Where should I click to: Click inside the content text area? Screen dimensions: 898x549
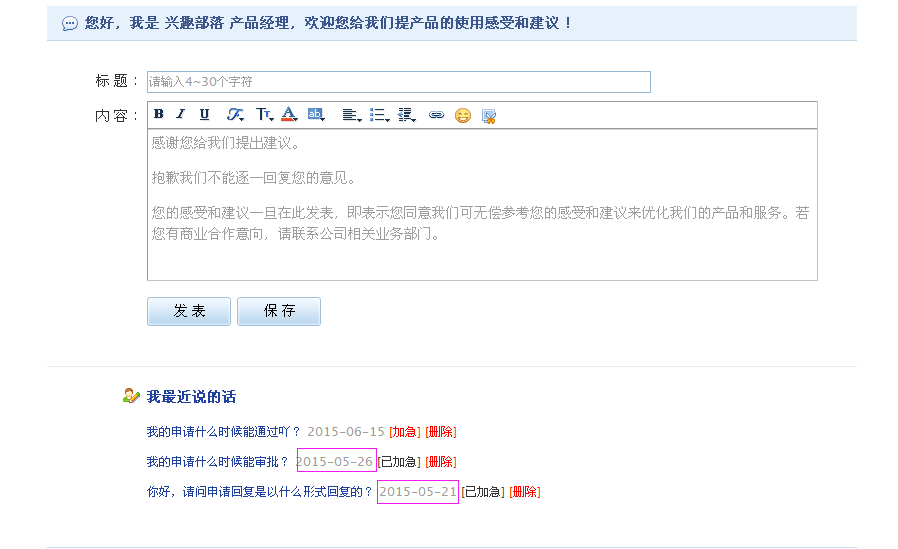(482, 204)
